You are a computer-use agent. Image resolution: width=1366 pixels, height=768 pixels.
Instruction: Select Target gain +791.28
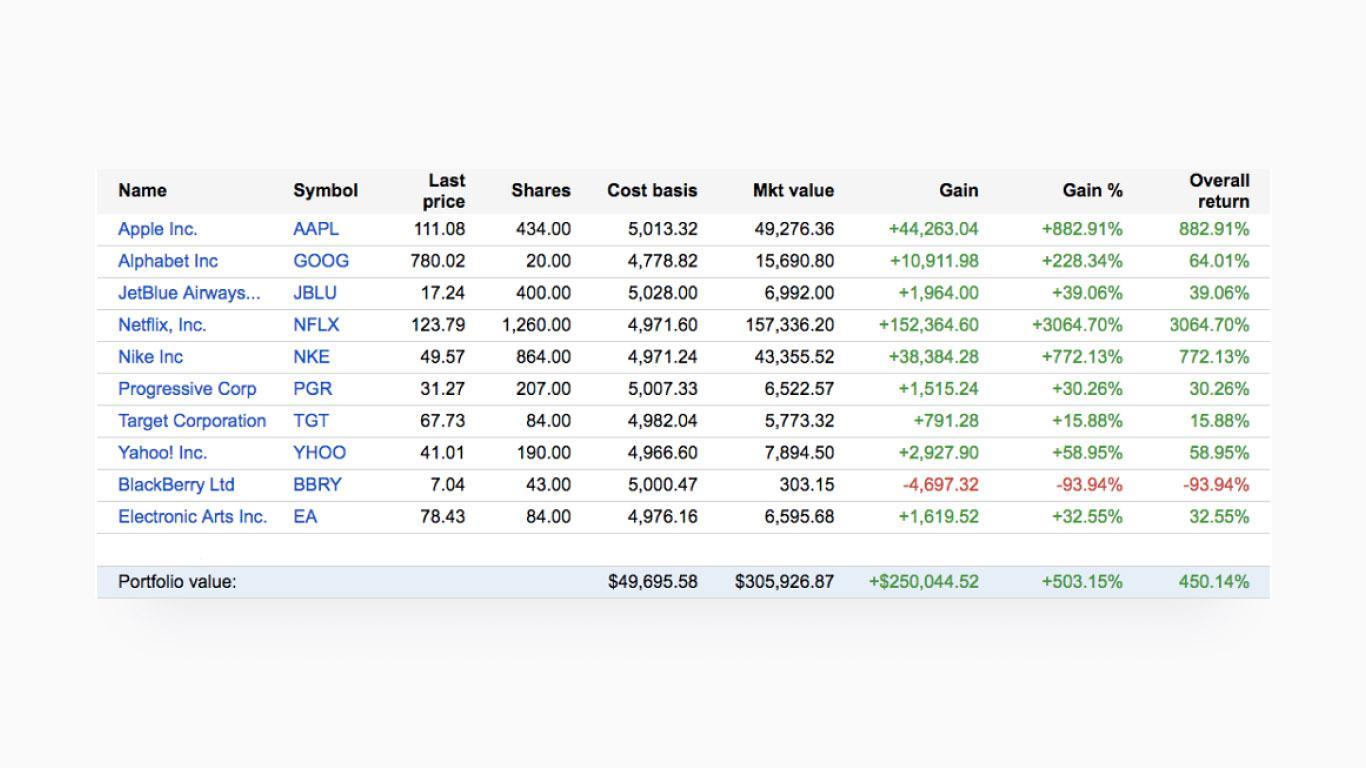[945, 421]
